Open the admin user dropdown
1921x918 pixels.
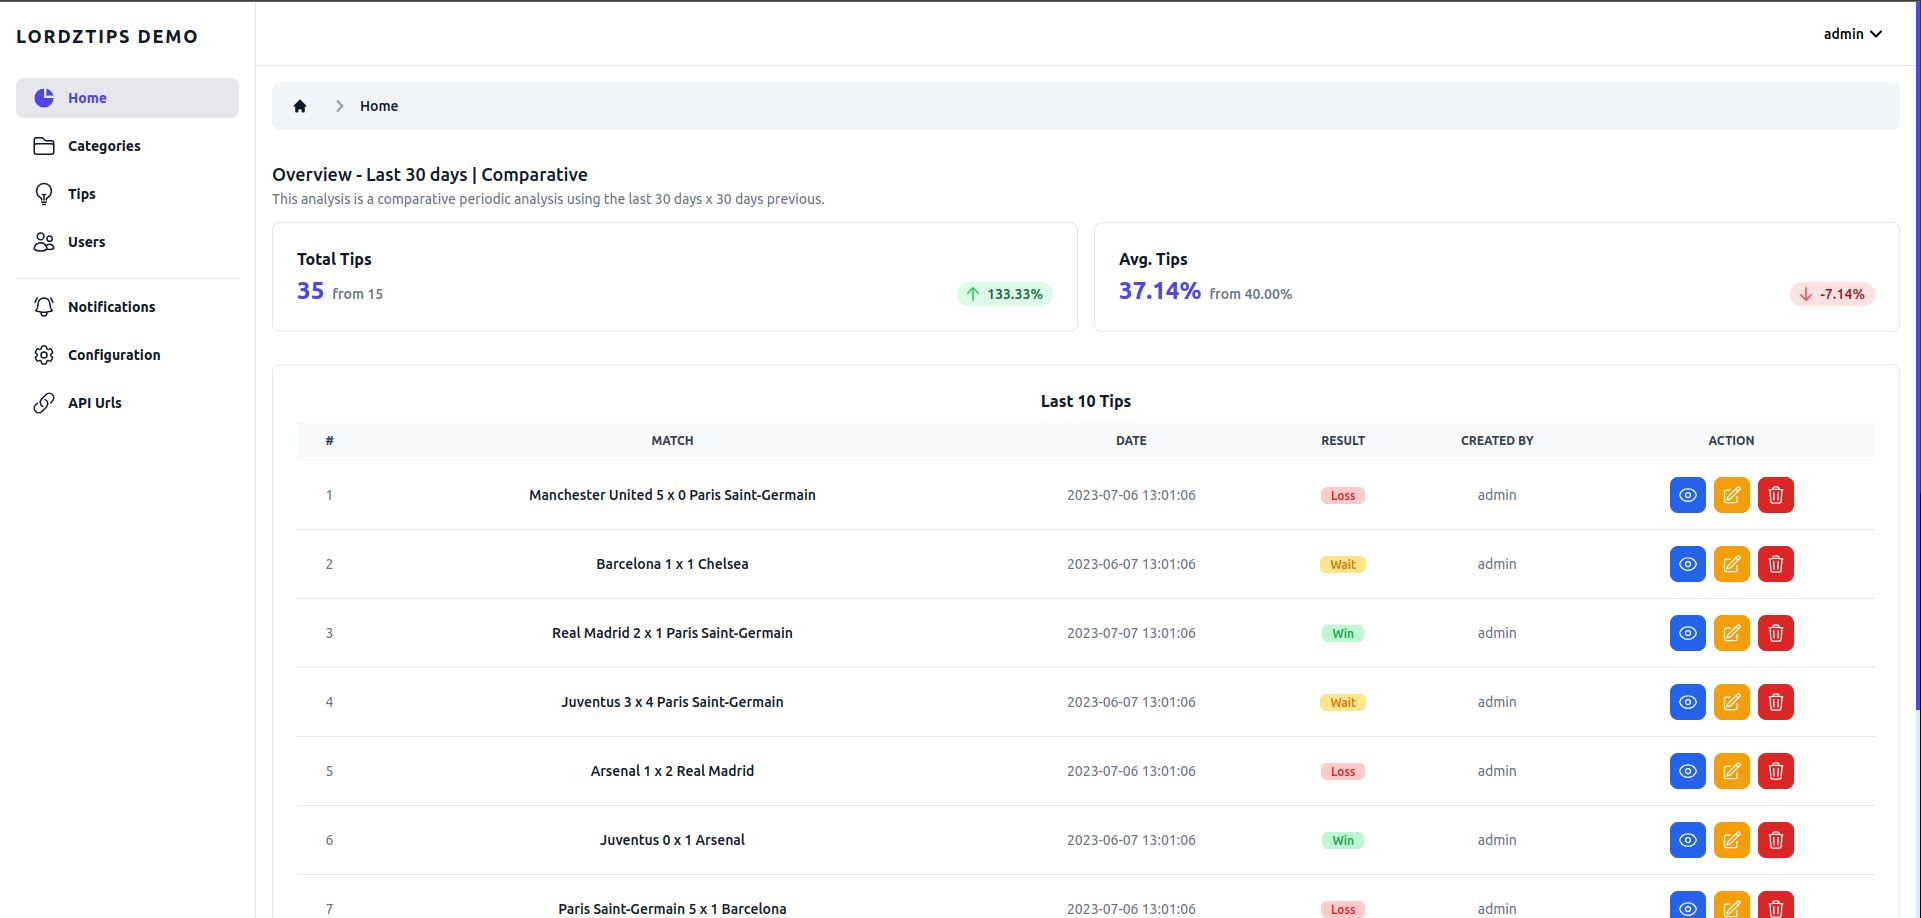coord(1852,34)
